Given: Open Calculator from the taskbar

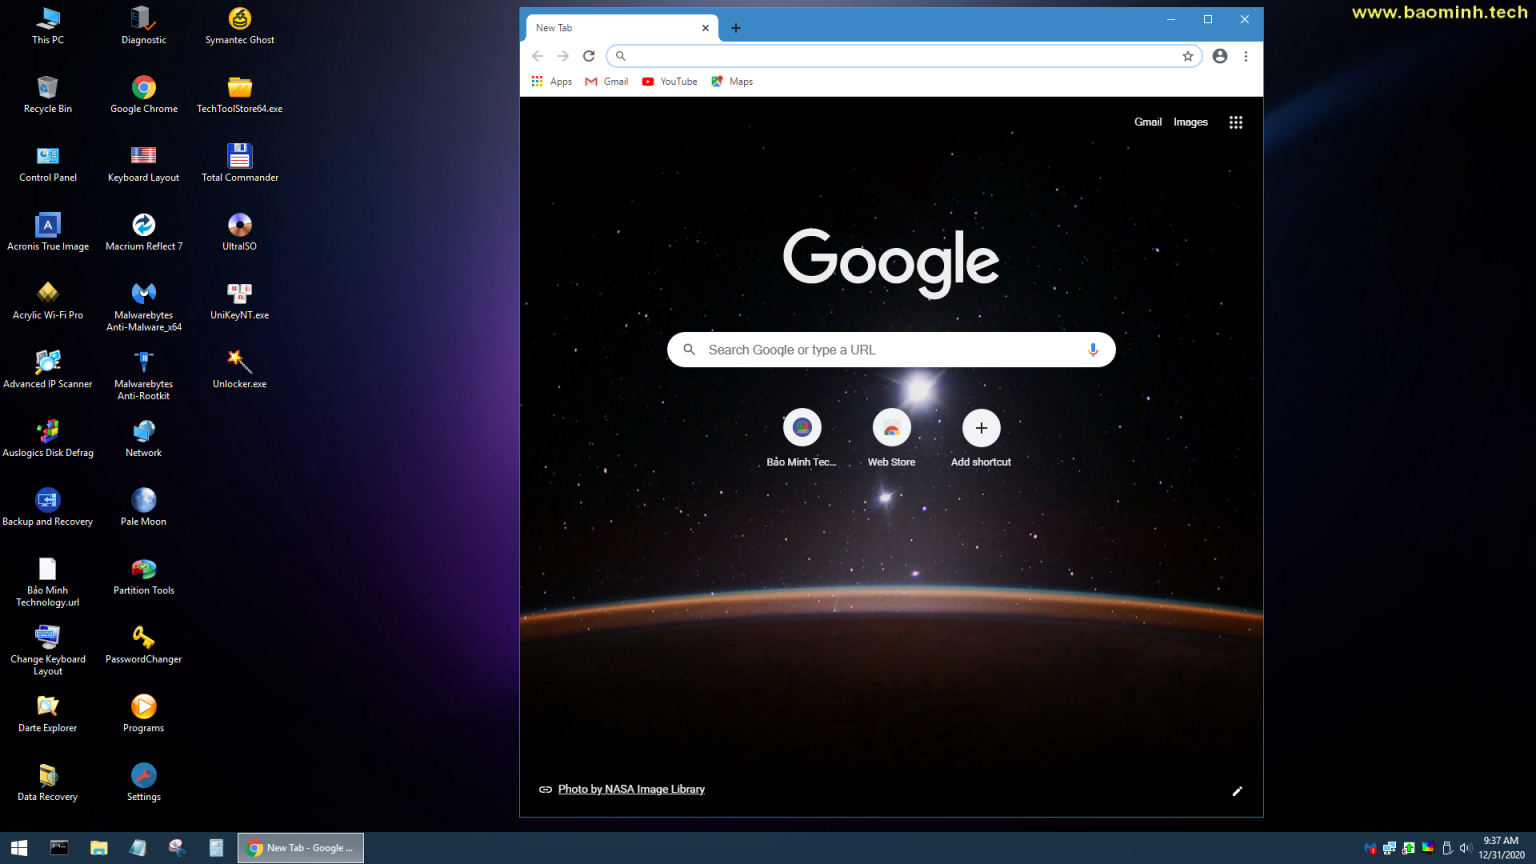Looking at the screenshot, I should point(216,848).
